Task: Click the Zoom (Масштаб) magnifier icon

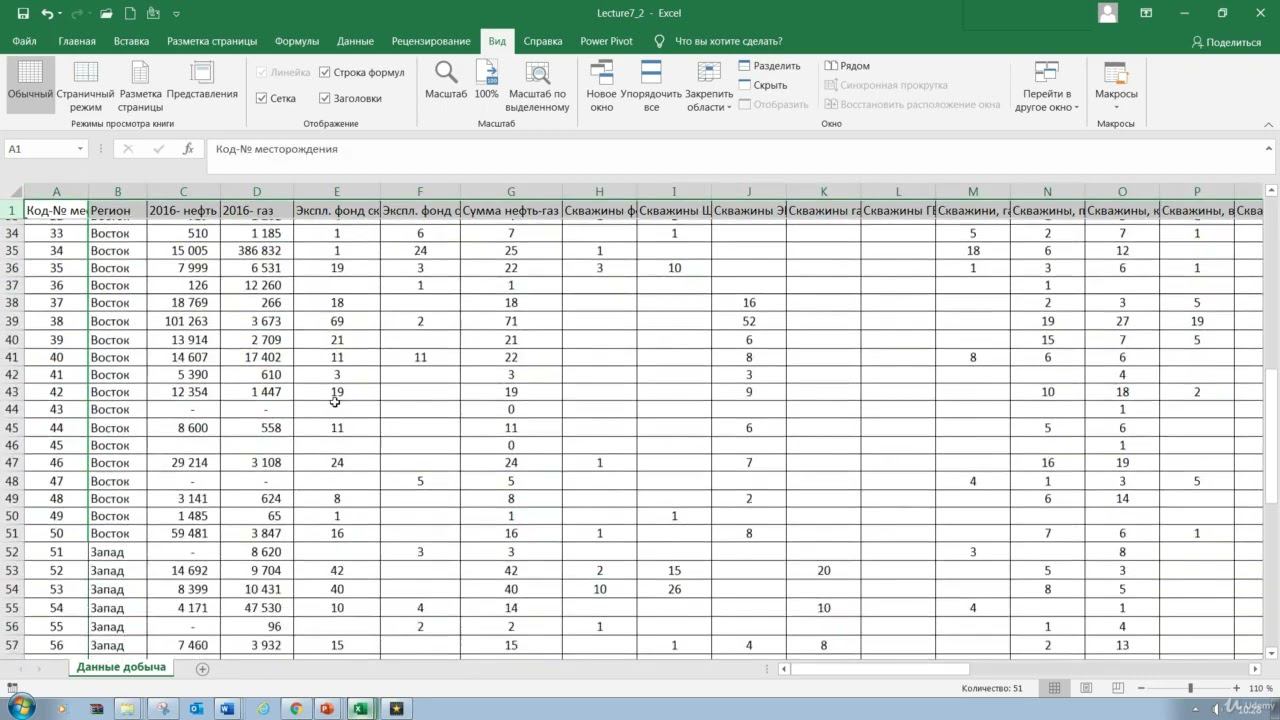Action: (x=446, y=73)
